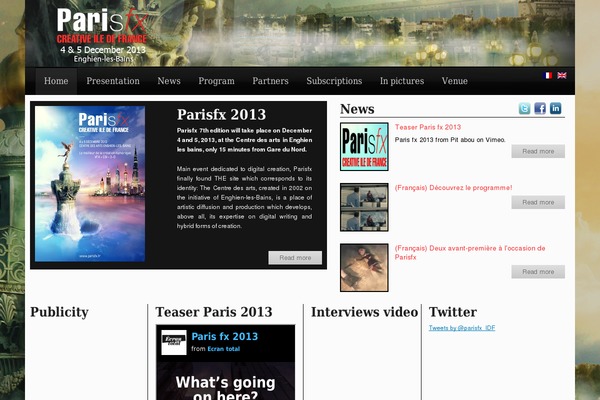Click Read more for Teaser Paris fx 2013
This screenshot has height=400, width=600.
[x=538, y=151]
